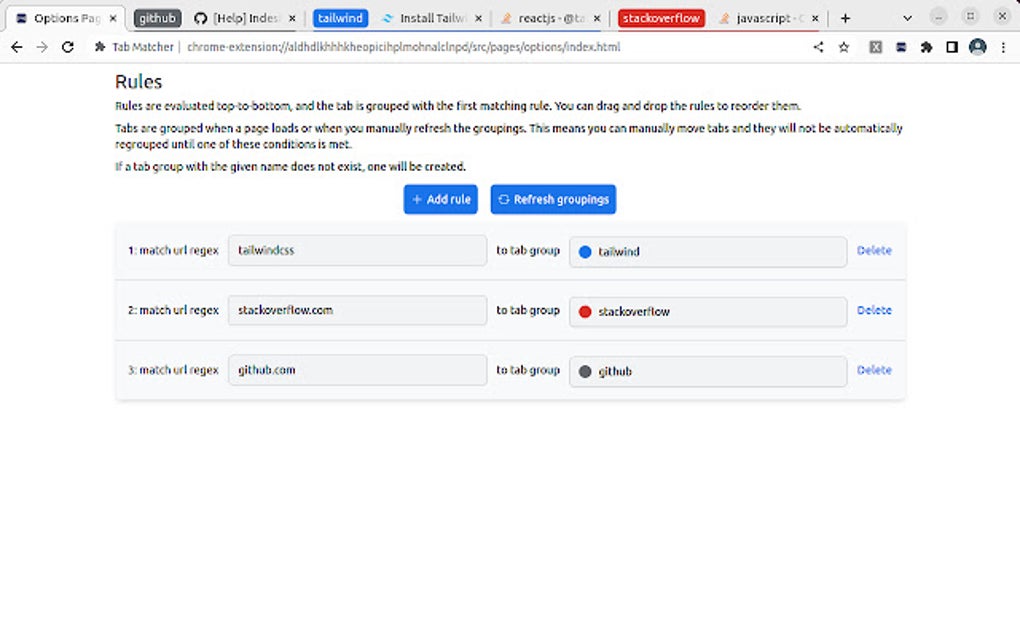Click the '3: match url regex' label
The height and width of the screenshot is (638, 1020).
[173, 370]
